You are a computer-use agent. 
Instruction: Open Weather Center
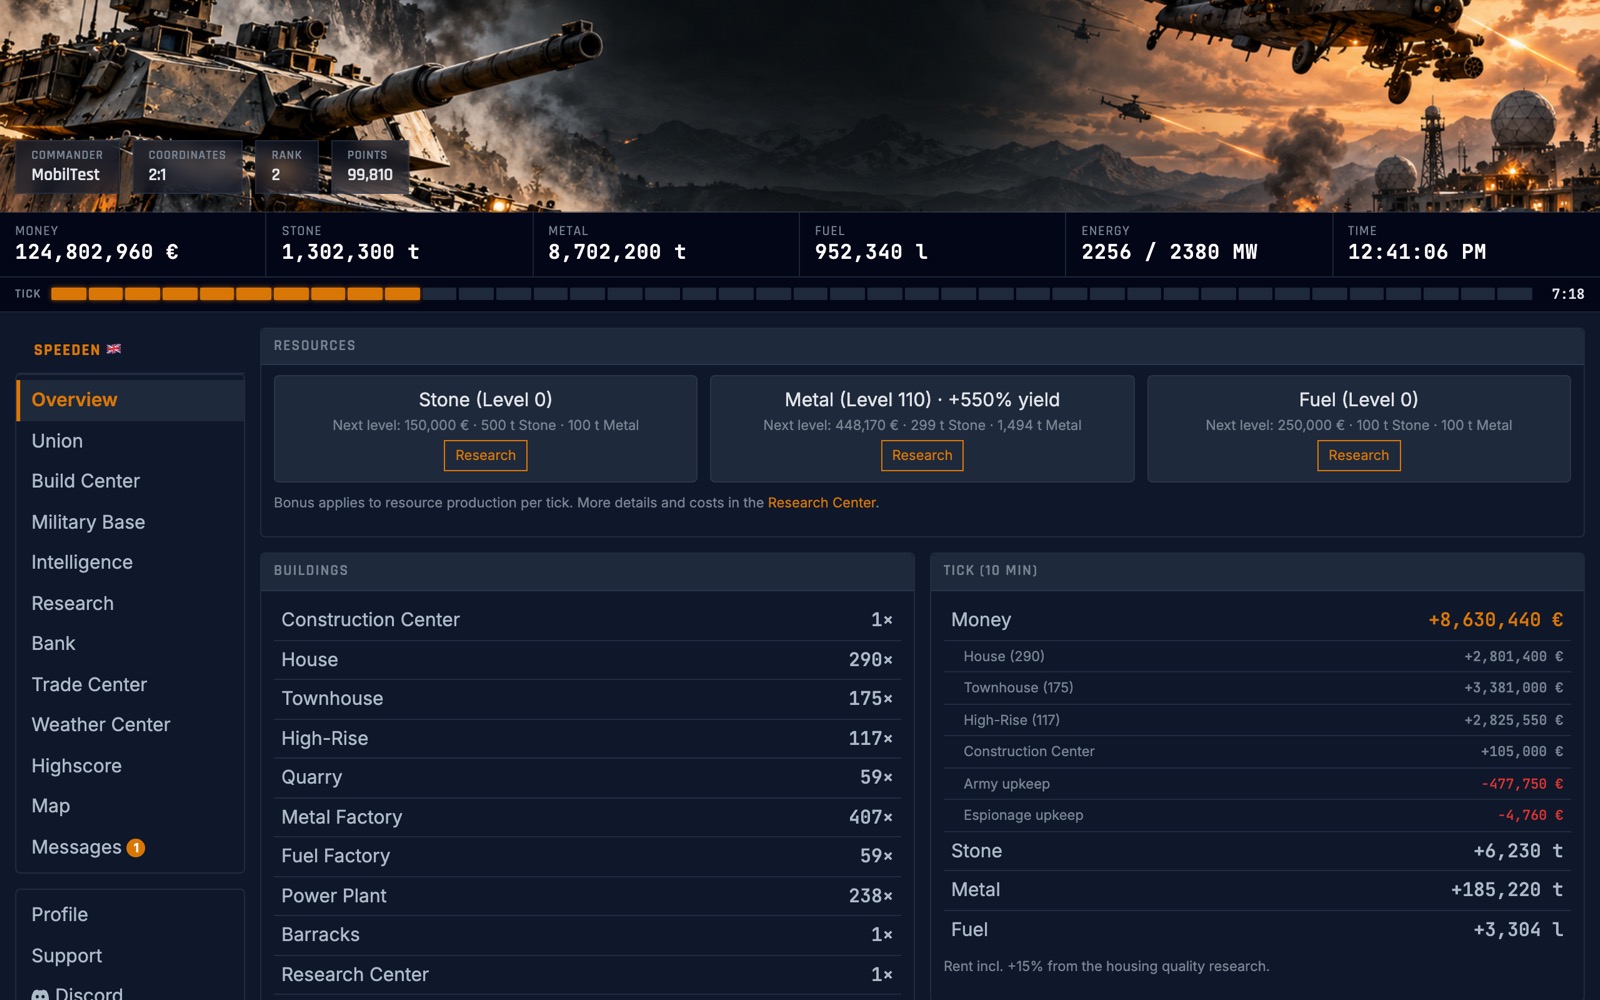130,724
